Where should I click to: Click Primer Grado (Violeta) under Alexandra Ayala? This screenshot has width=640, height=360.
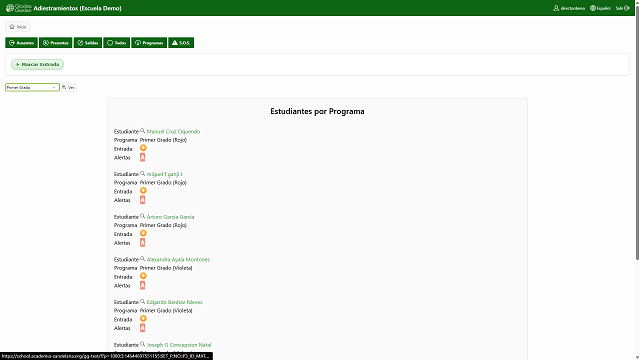(166, 268)
